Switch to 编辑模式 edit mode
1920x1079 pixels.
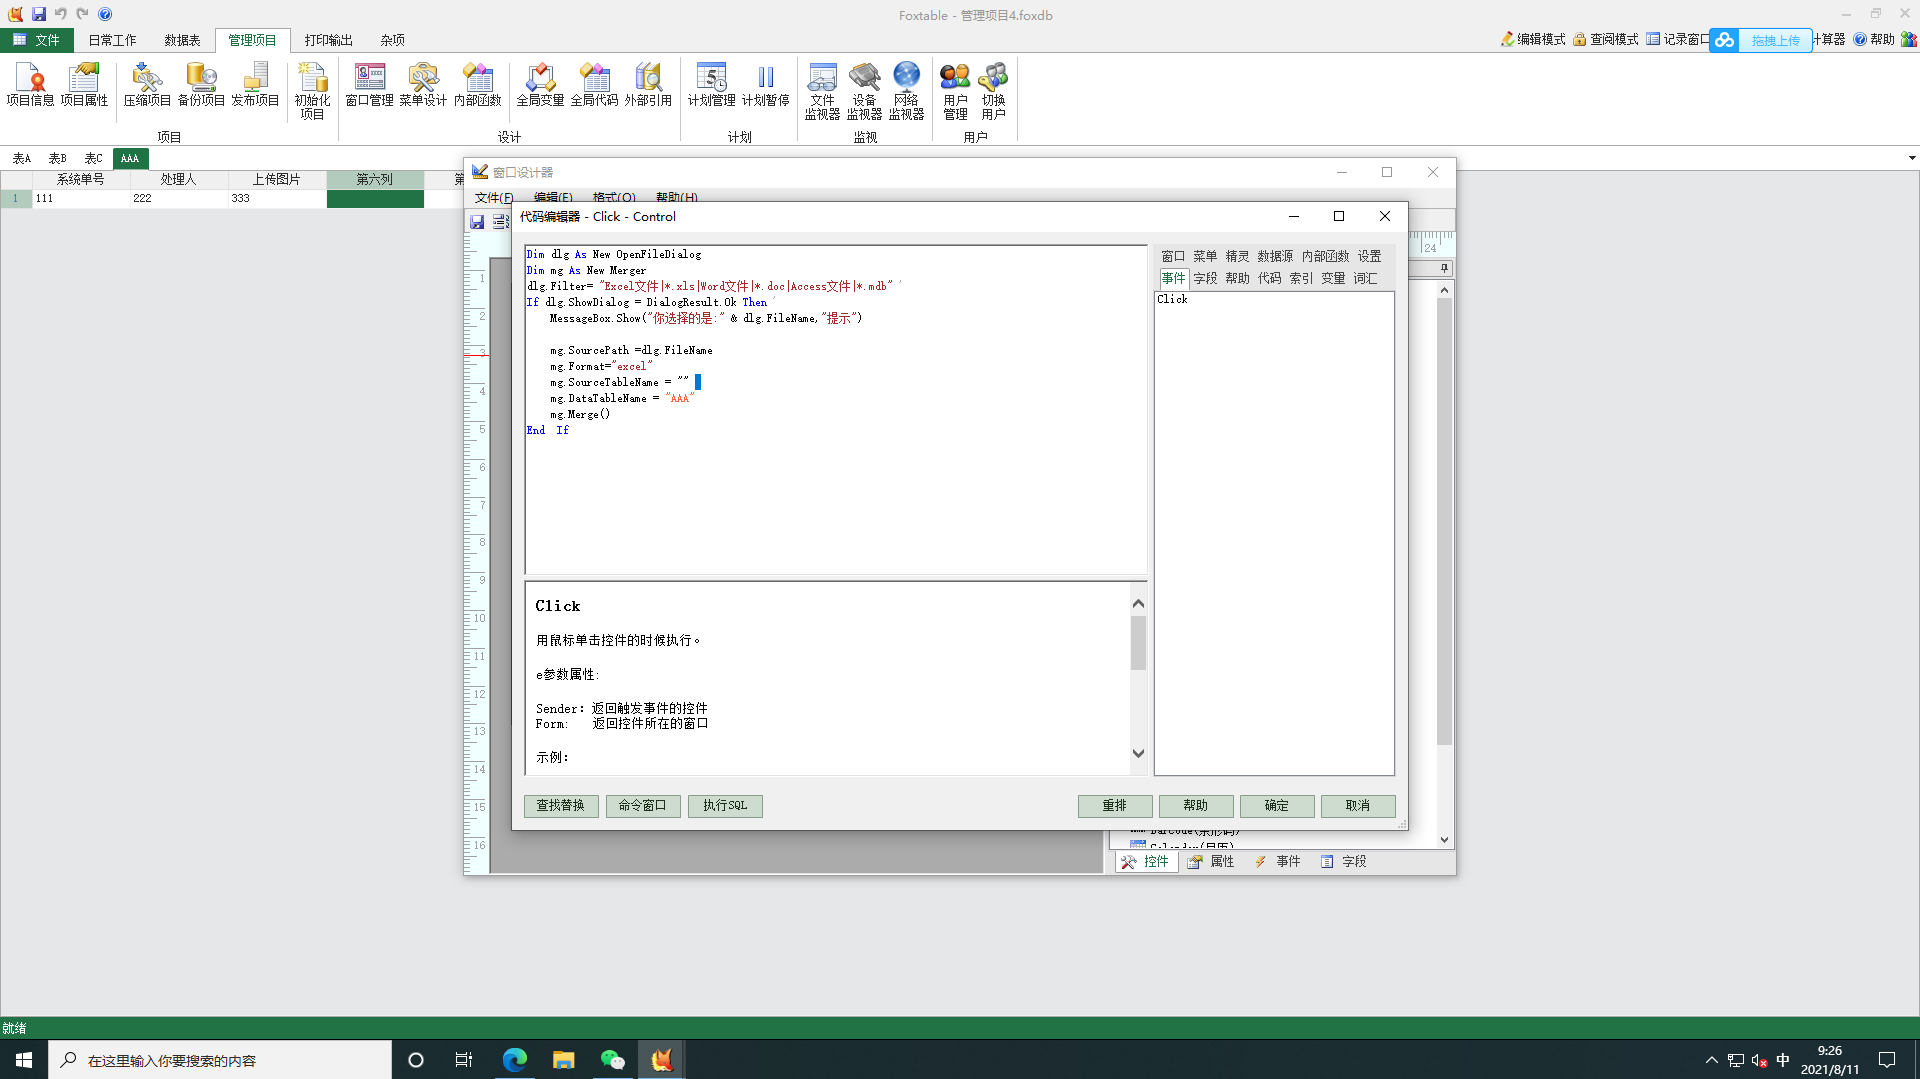pyautogui.click(x=1533, y=39)
